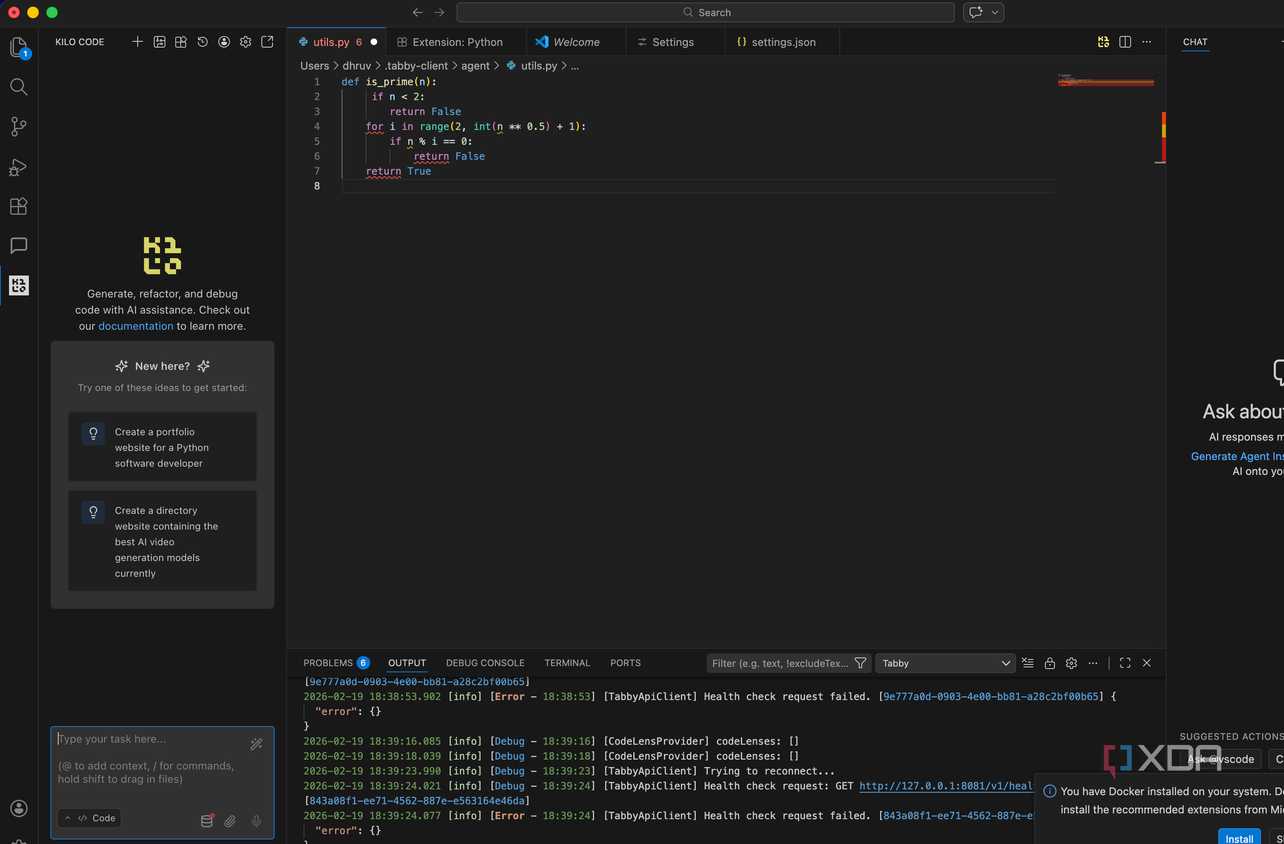The width and height of the screenshot is (1284, 844).
Task: Open the Kilo Code documentation link
Action: pyautogui.click(x=136, y=326)
